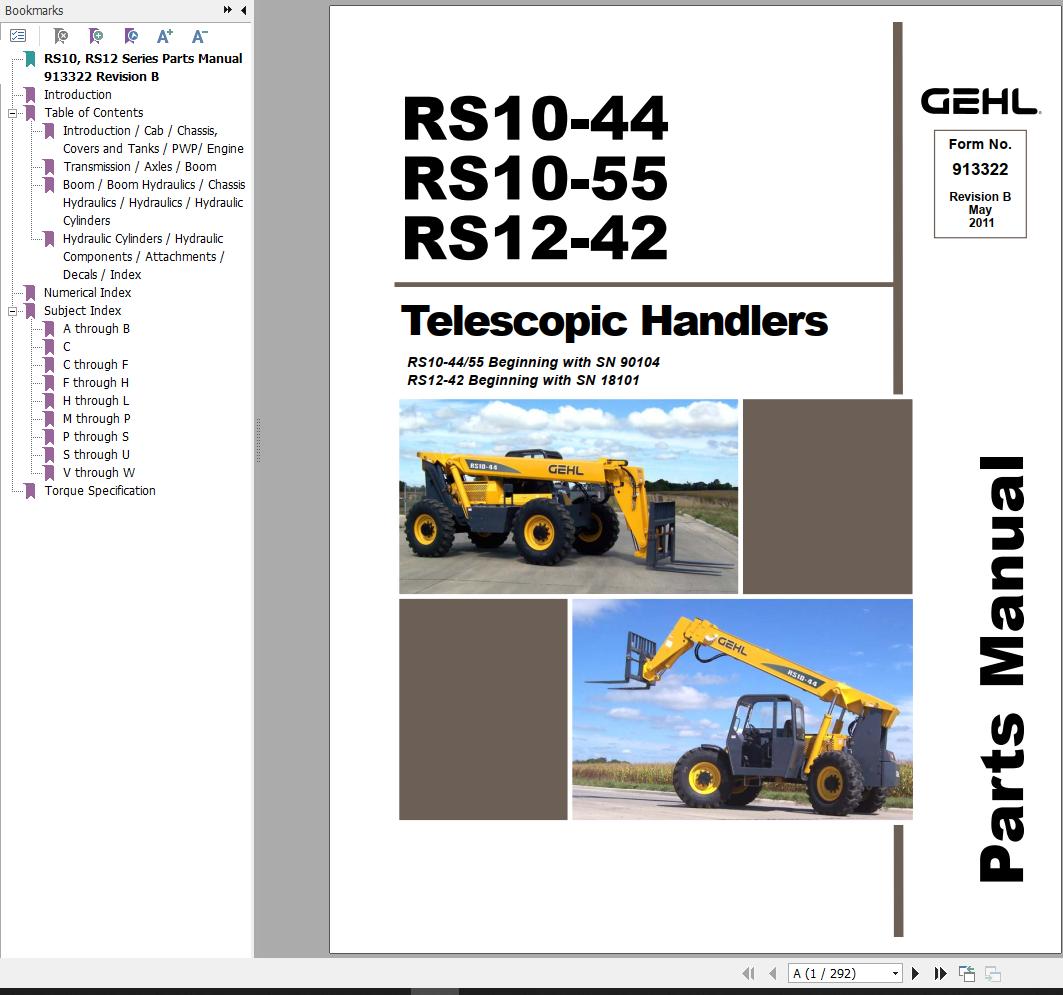
Task: Open the P through S bookmark
Action: coord(96,436)
